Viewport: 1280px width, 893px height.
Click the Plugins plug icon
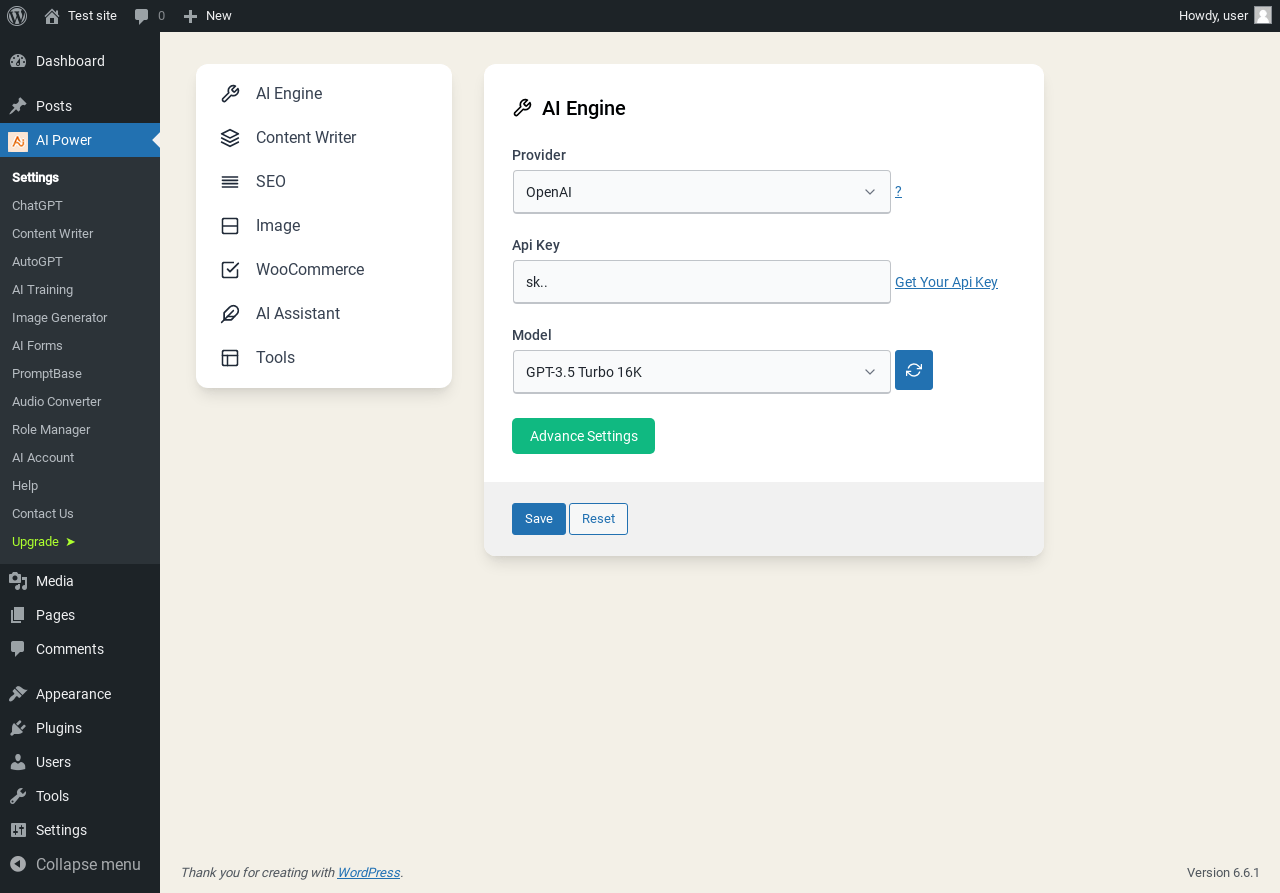point(18,728)
